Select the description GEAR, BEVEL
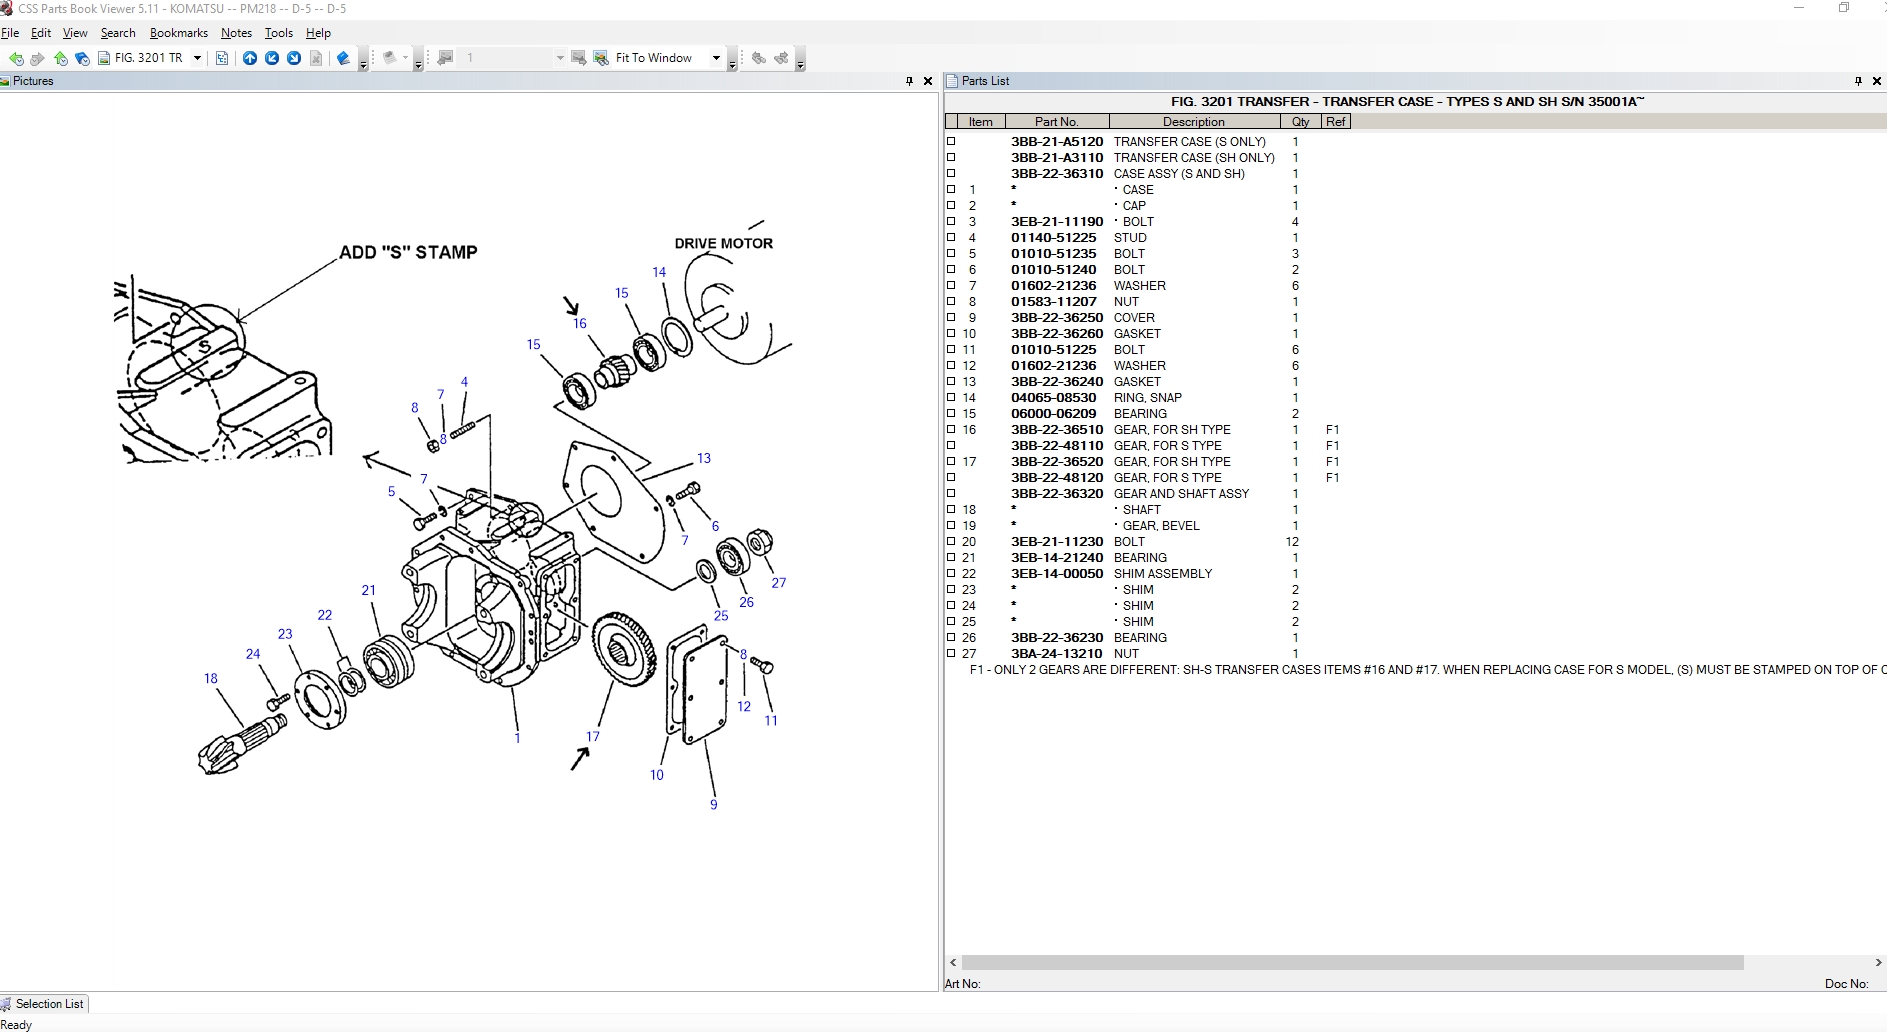1887x1032 pixels. click(x=1161, y=525)
